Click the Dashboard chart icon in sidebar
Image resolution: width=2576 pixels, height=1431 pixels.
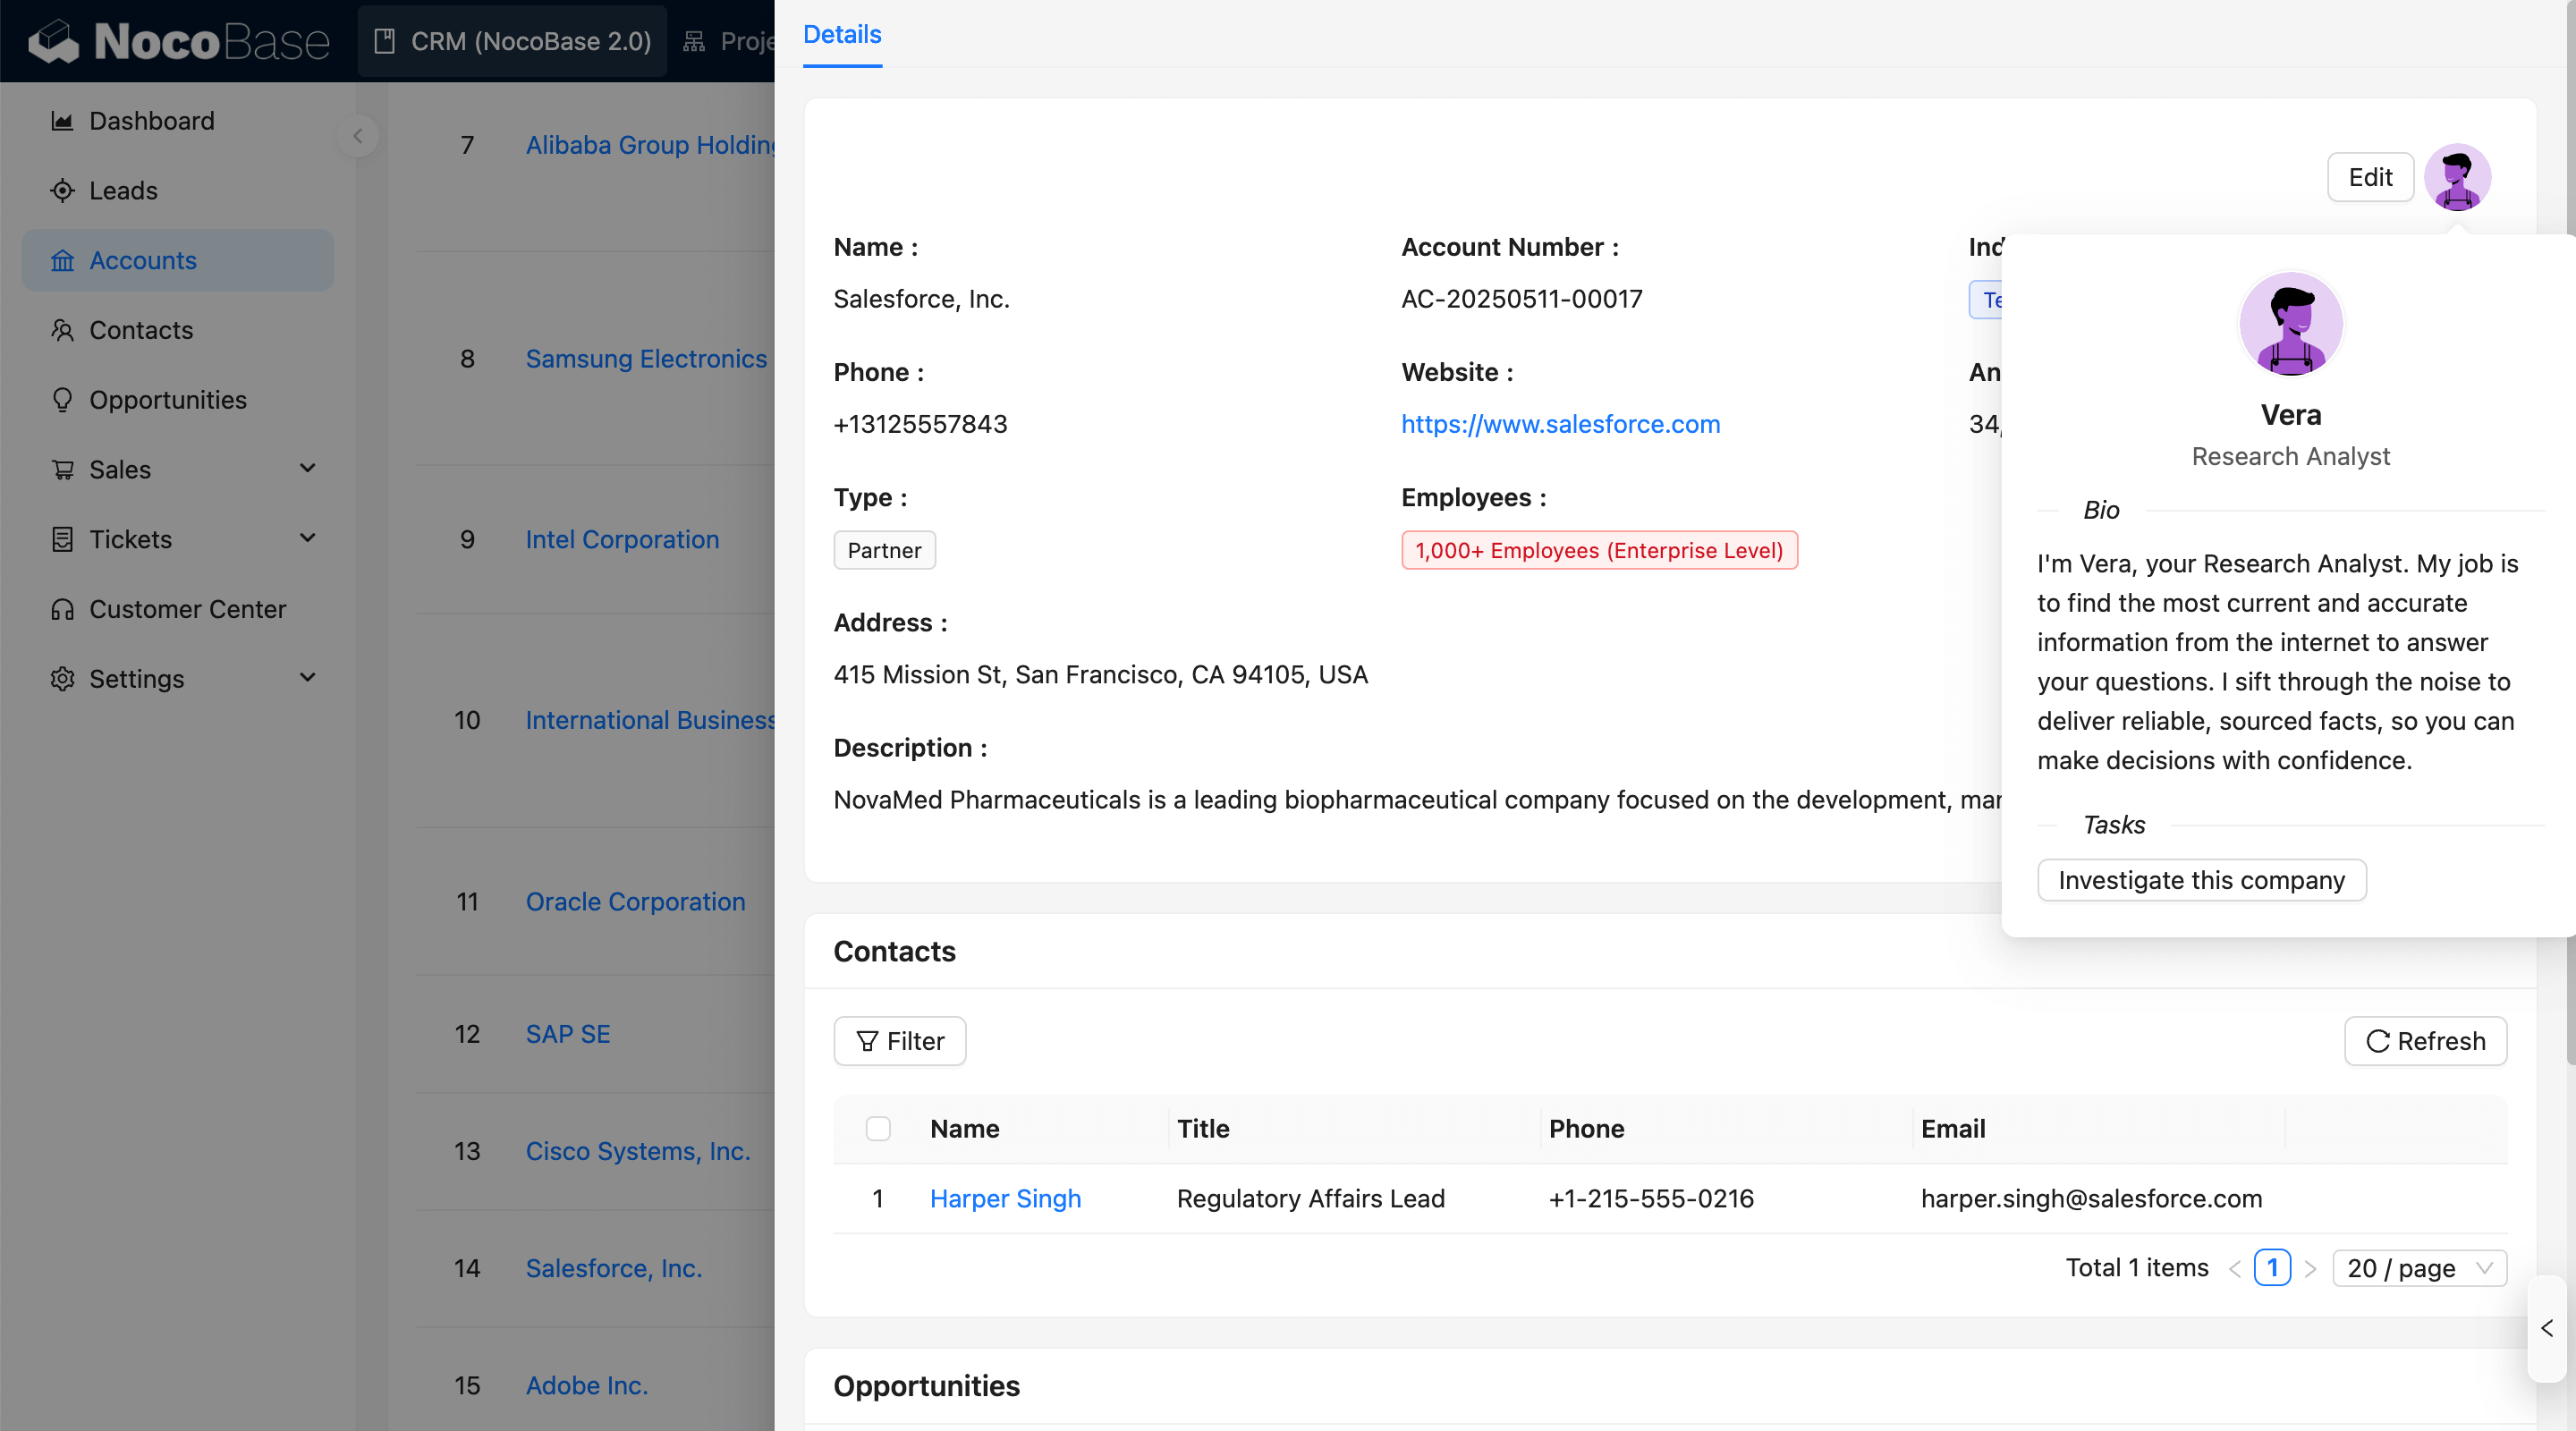coord(62,121)
